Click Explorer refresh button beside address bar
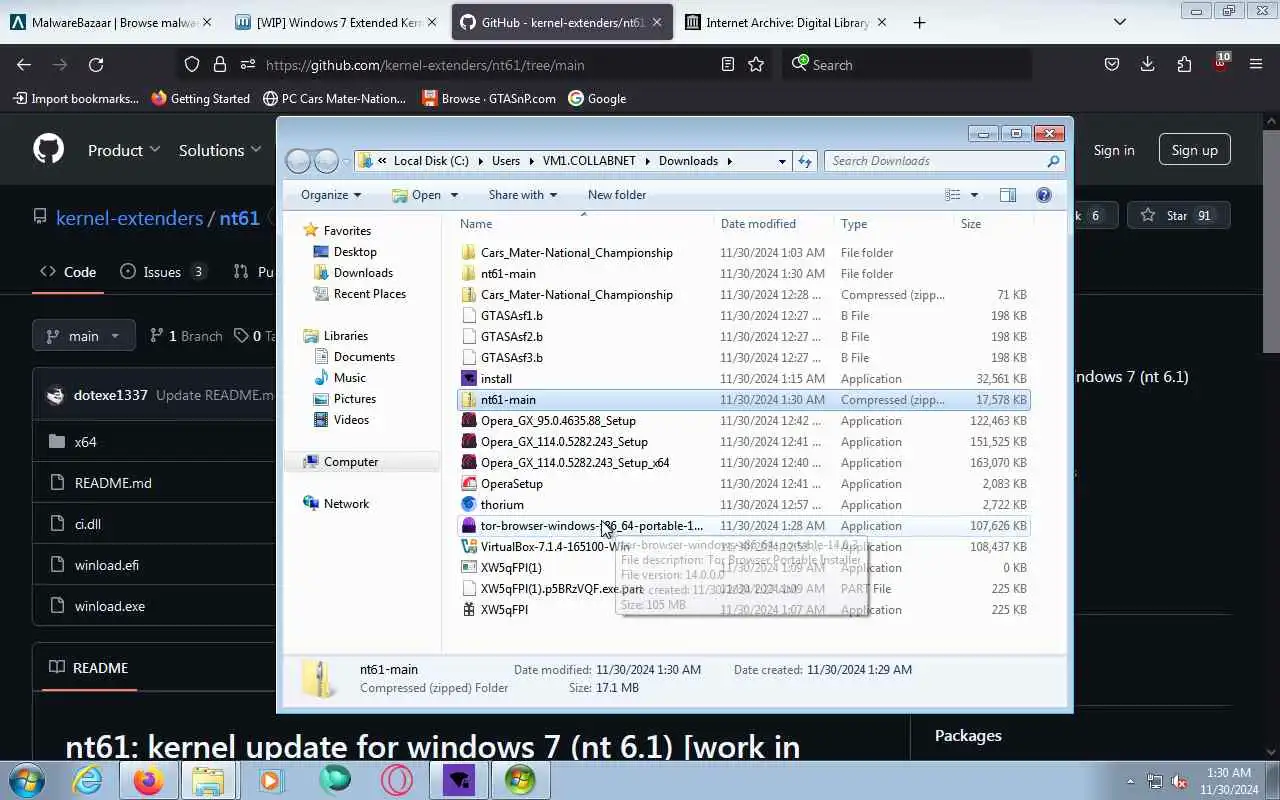The image size is (1280, 800). (x=805, y=161)
